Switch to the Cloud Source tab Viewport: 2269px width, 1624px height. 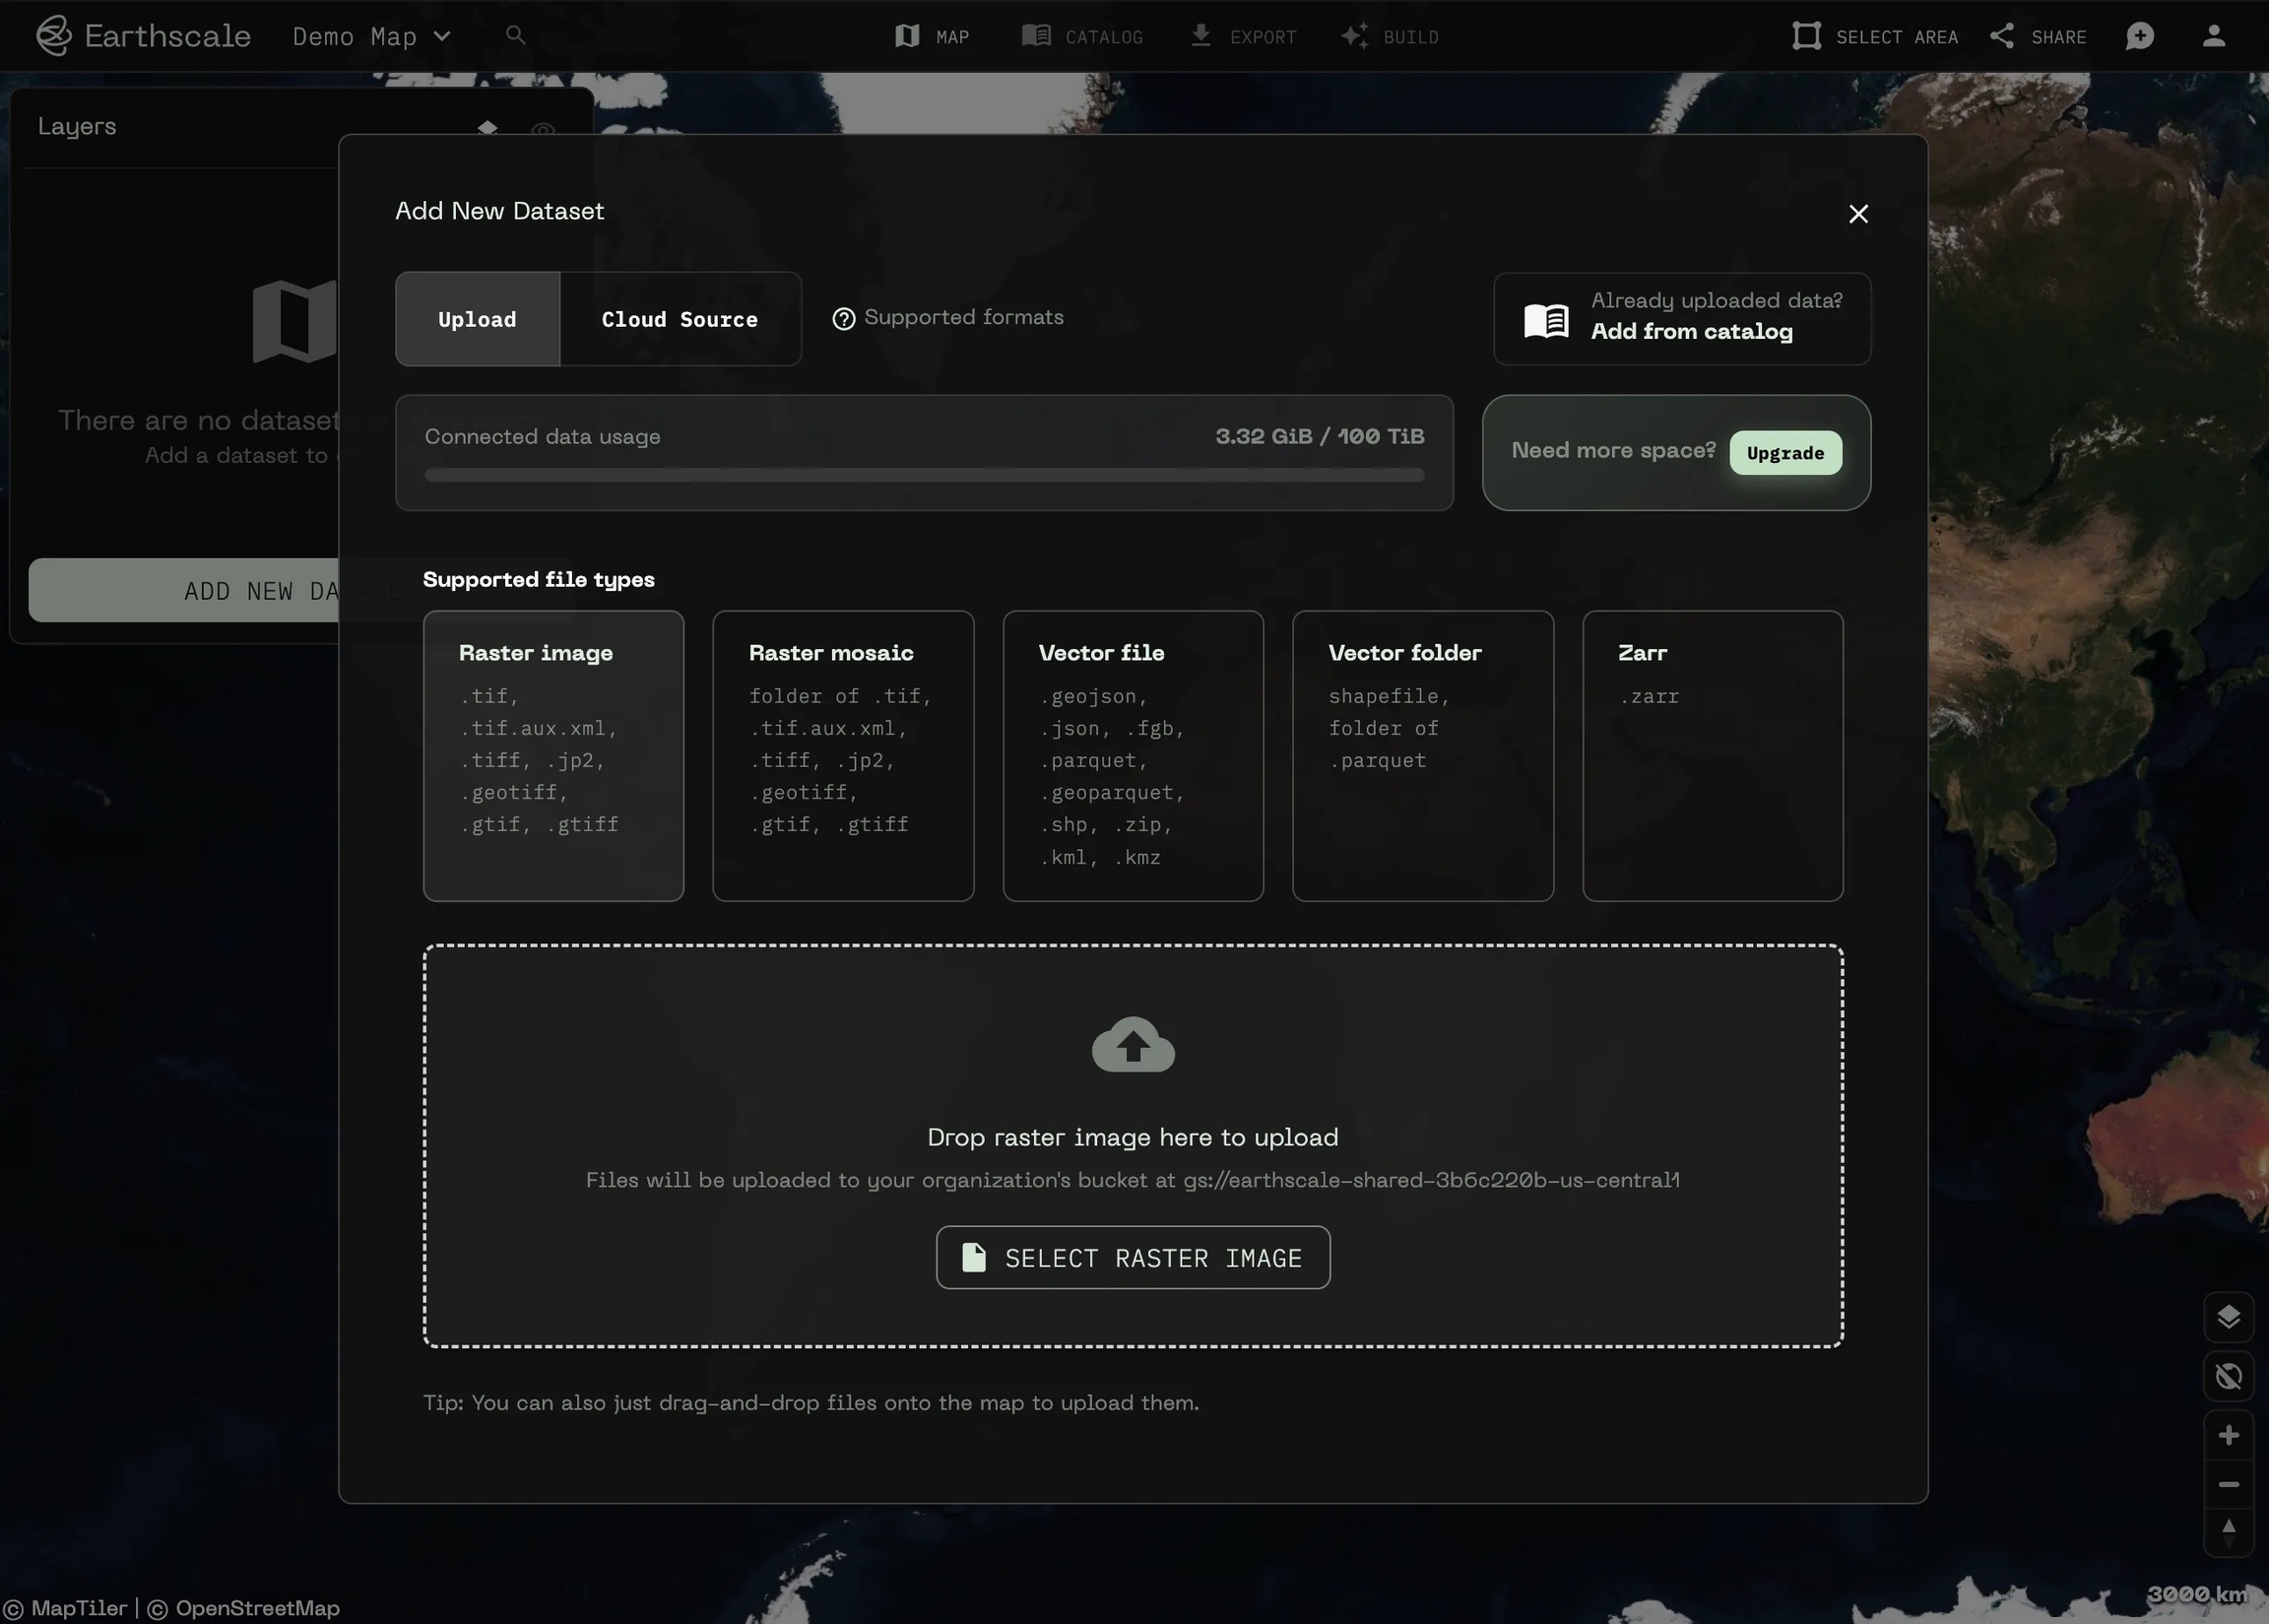(679, 319)
